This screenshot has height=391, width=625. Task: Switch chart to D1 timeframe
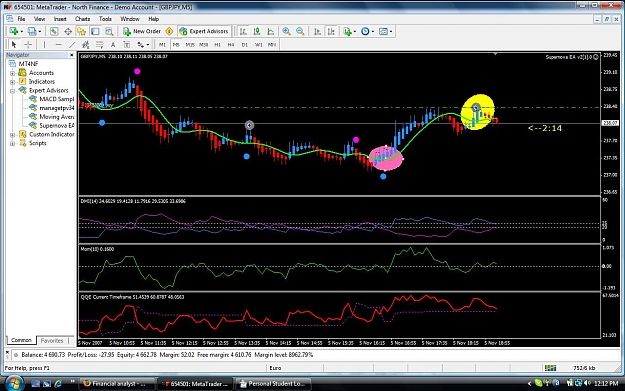pos(245,45)
